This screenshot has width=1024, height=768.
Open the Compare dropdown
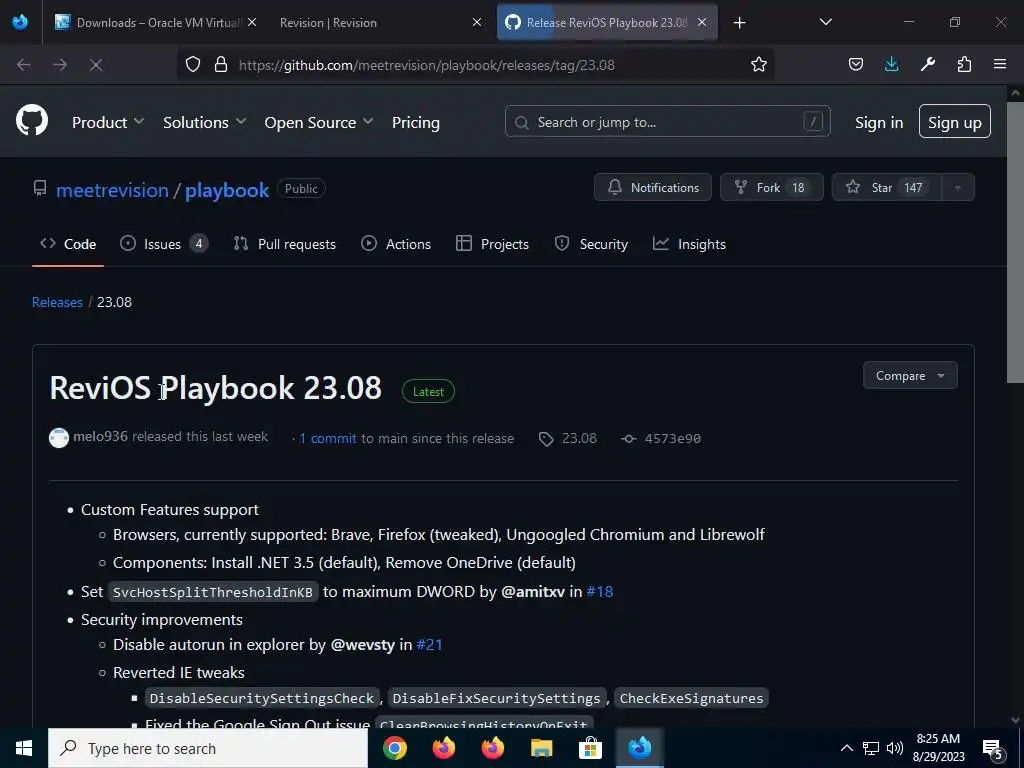click(910, 376)
